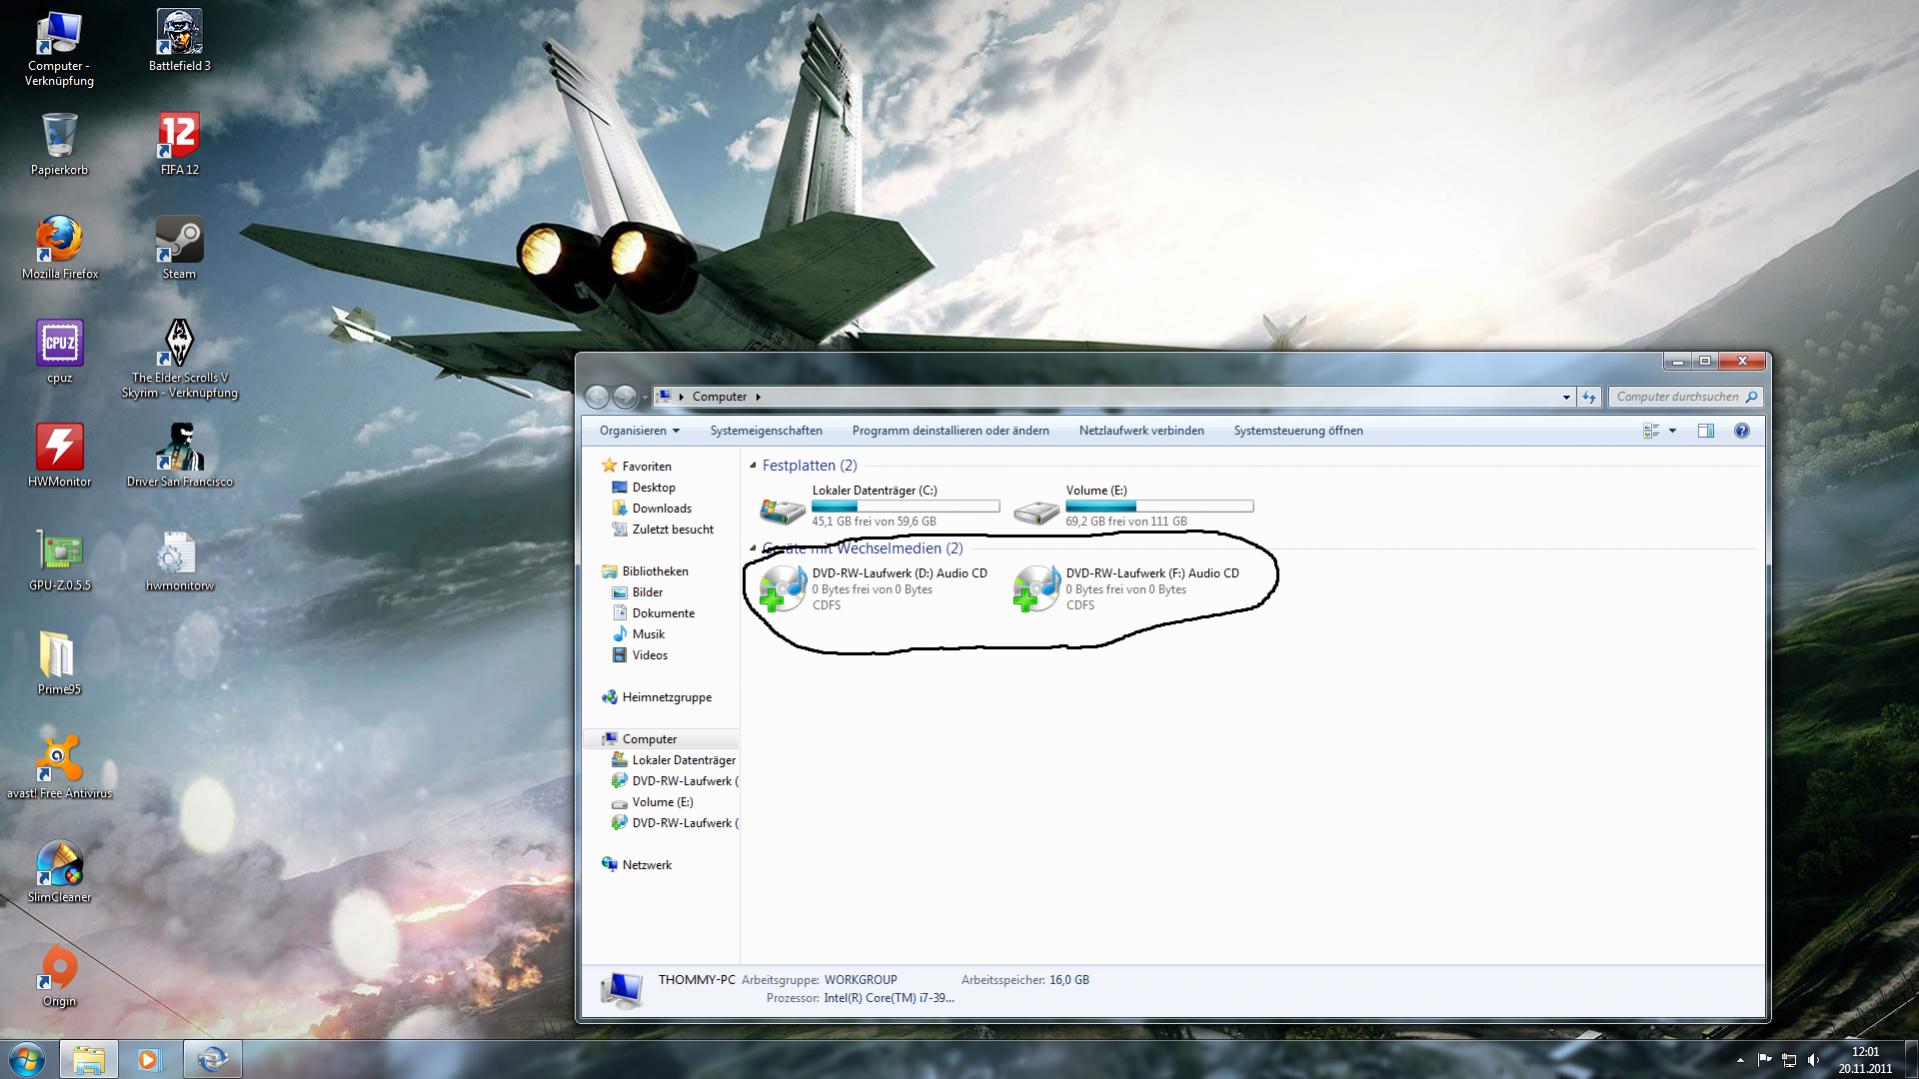Select HWMonitor desktop icon
This screenshot has width=1919, height=1079.
(x=59, y=457)
